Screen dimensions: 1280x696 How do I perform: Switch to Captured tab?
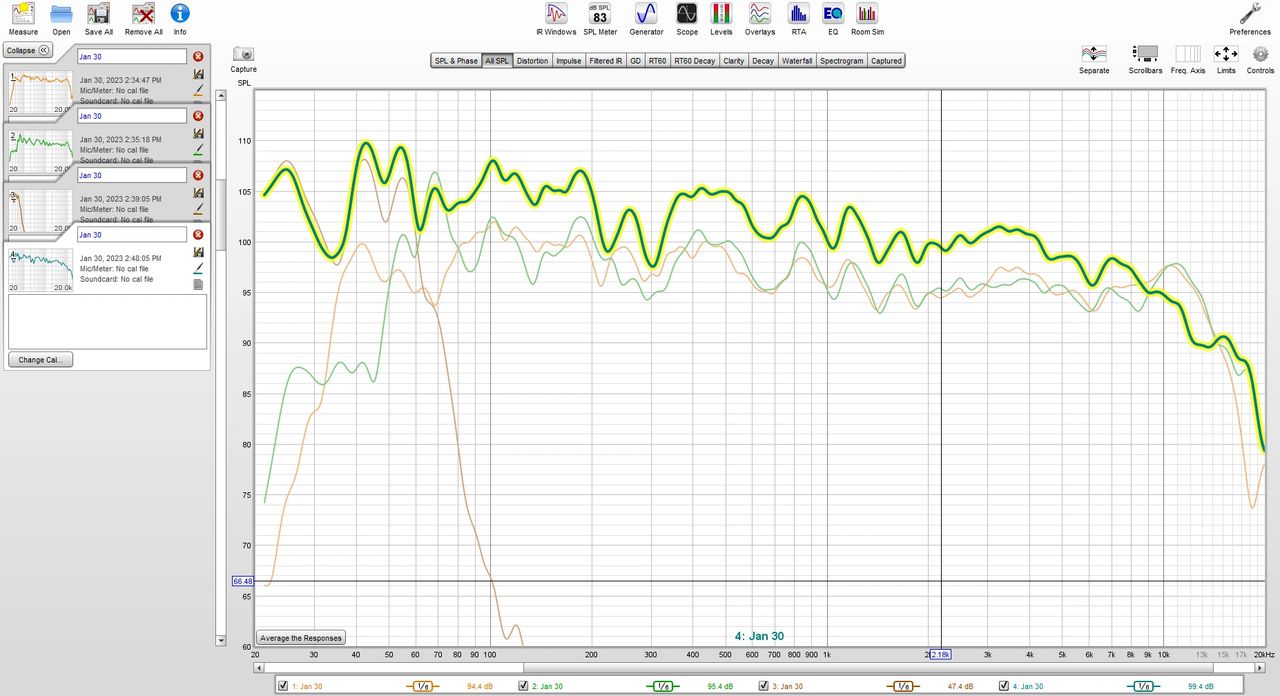click(886, 61)
